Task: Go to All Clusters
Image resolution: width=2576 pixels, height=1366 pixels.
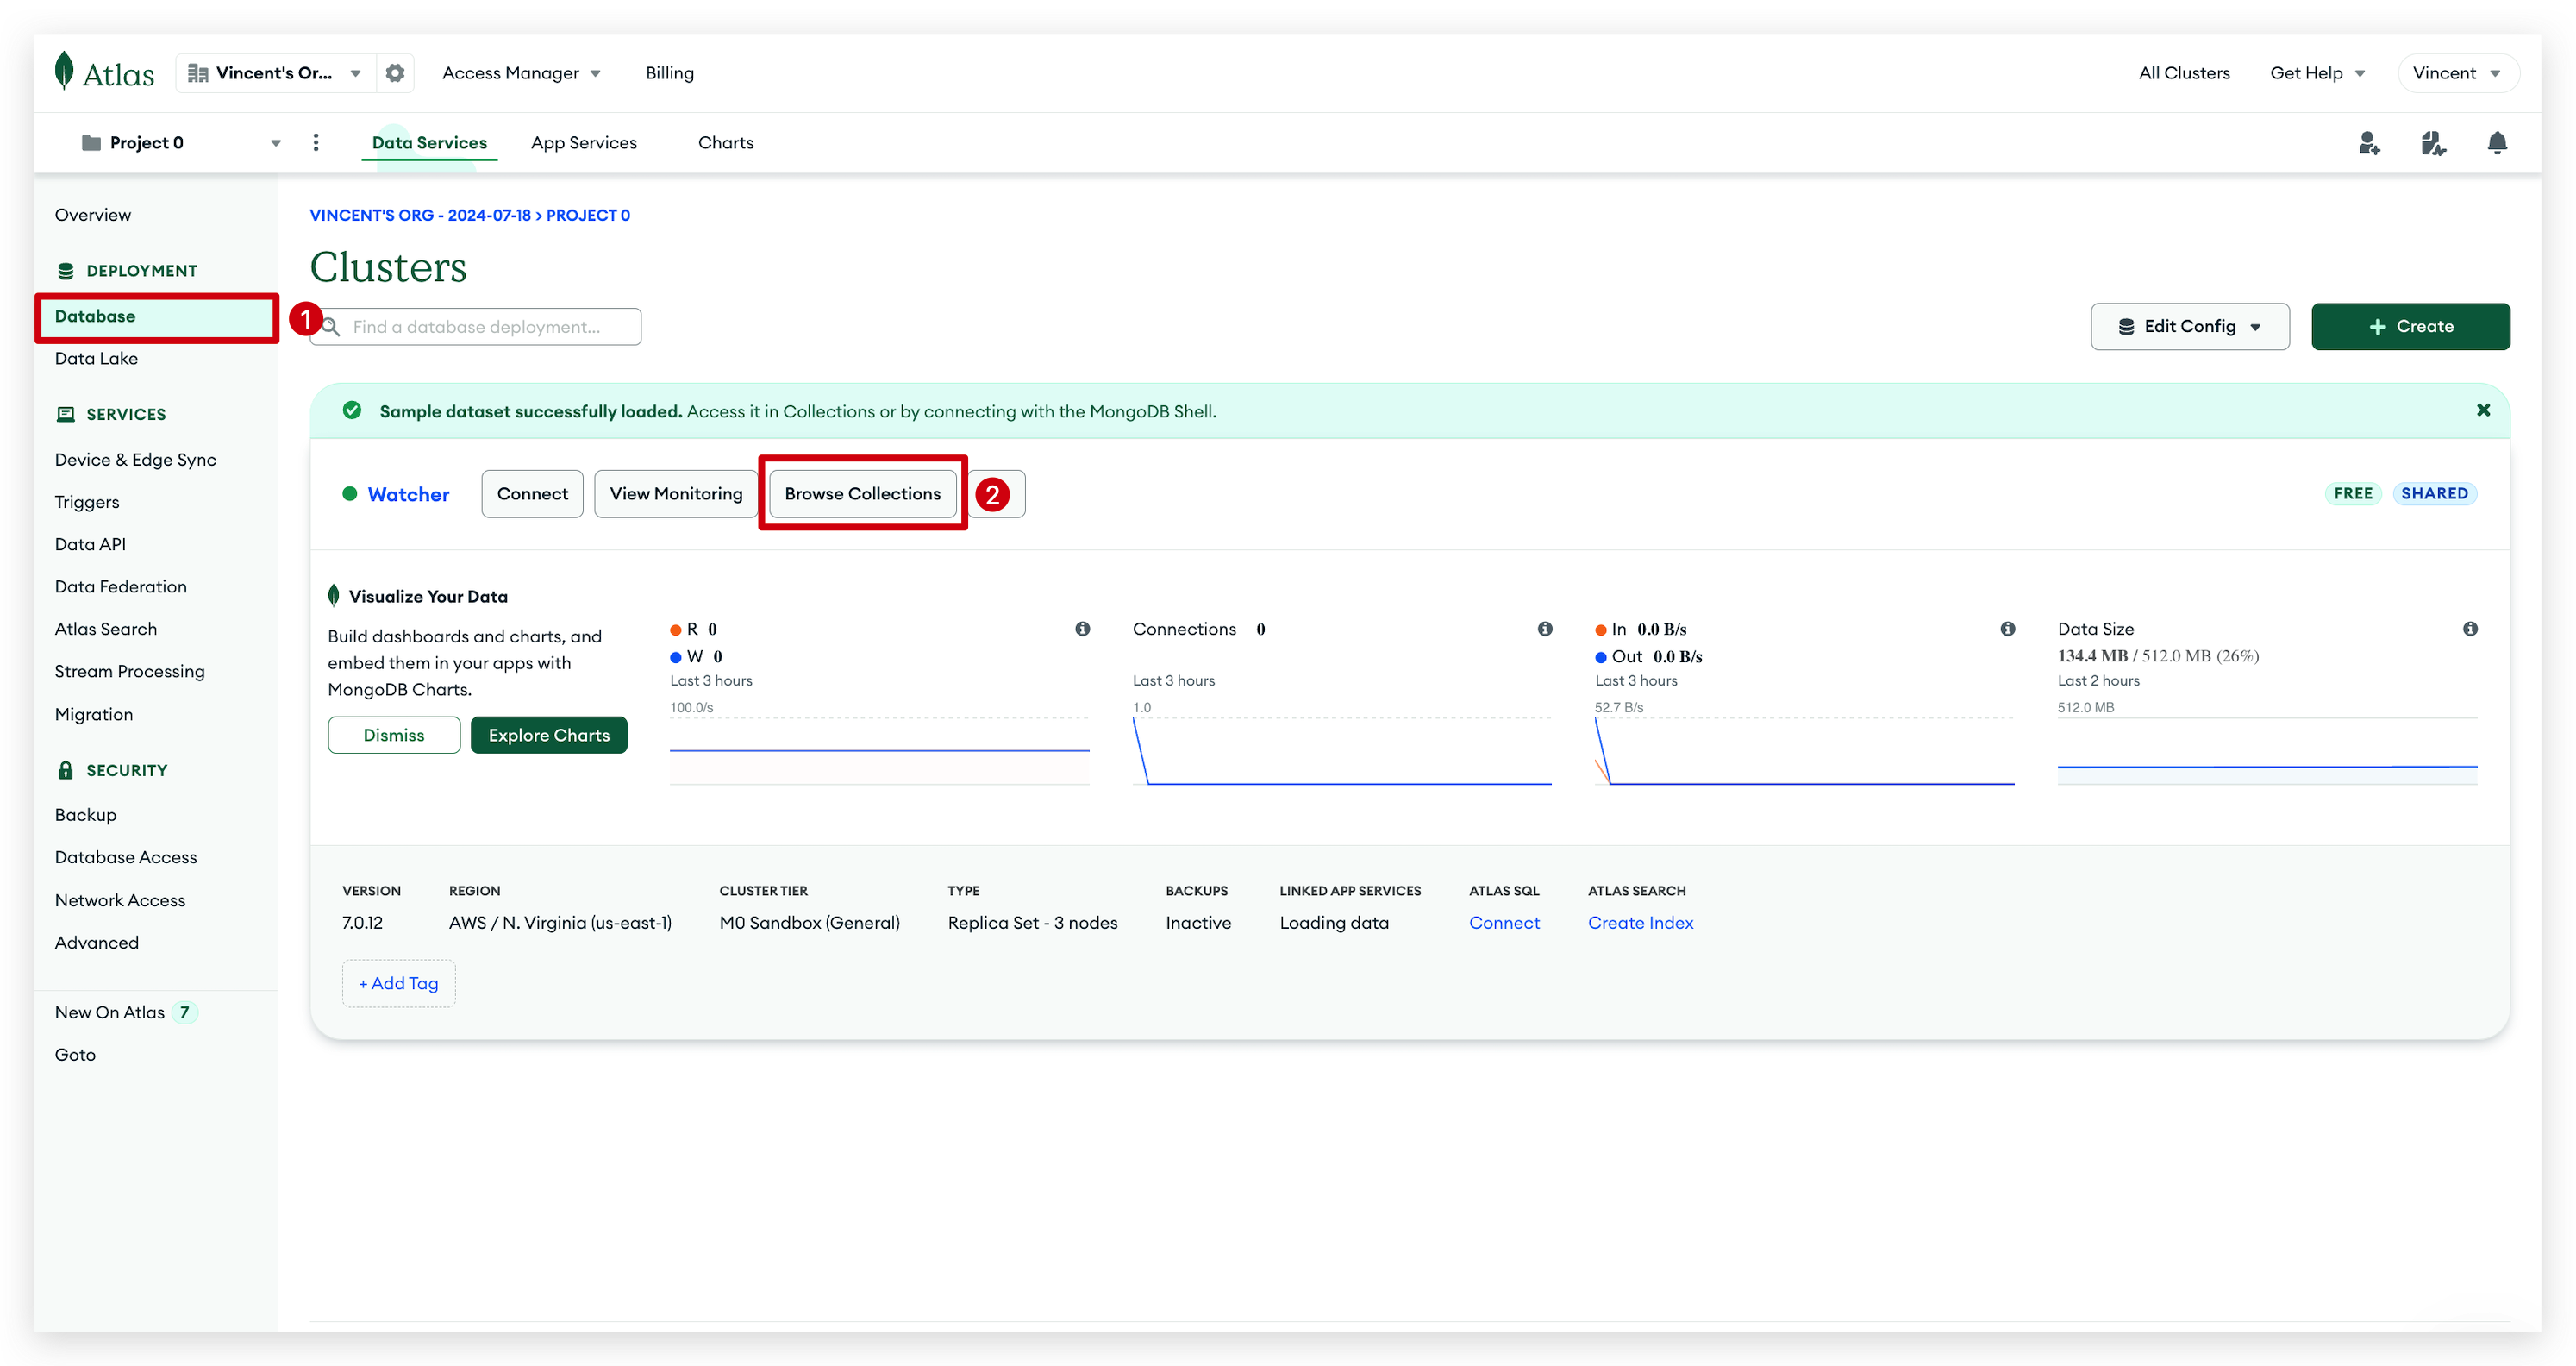Action: [2184, 73]
